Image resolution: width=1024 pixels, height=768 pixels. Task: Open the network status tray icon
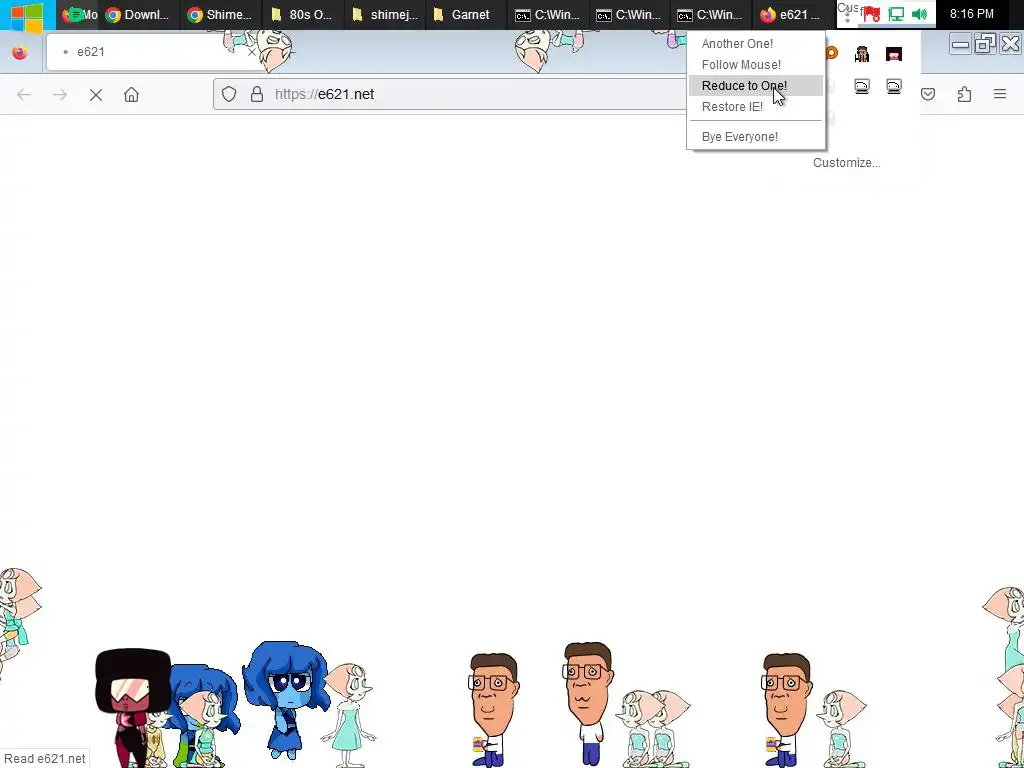(x=896, y=14)
